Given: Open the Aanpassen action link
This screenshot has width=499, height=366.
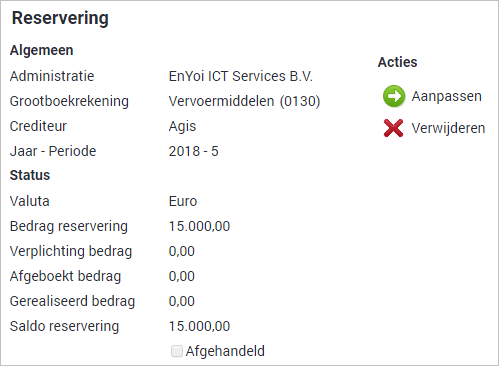Looking at the screenshot, I should click(x=446, y=96).
